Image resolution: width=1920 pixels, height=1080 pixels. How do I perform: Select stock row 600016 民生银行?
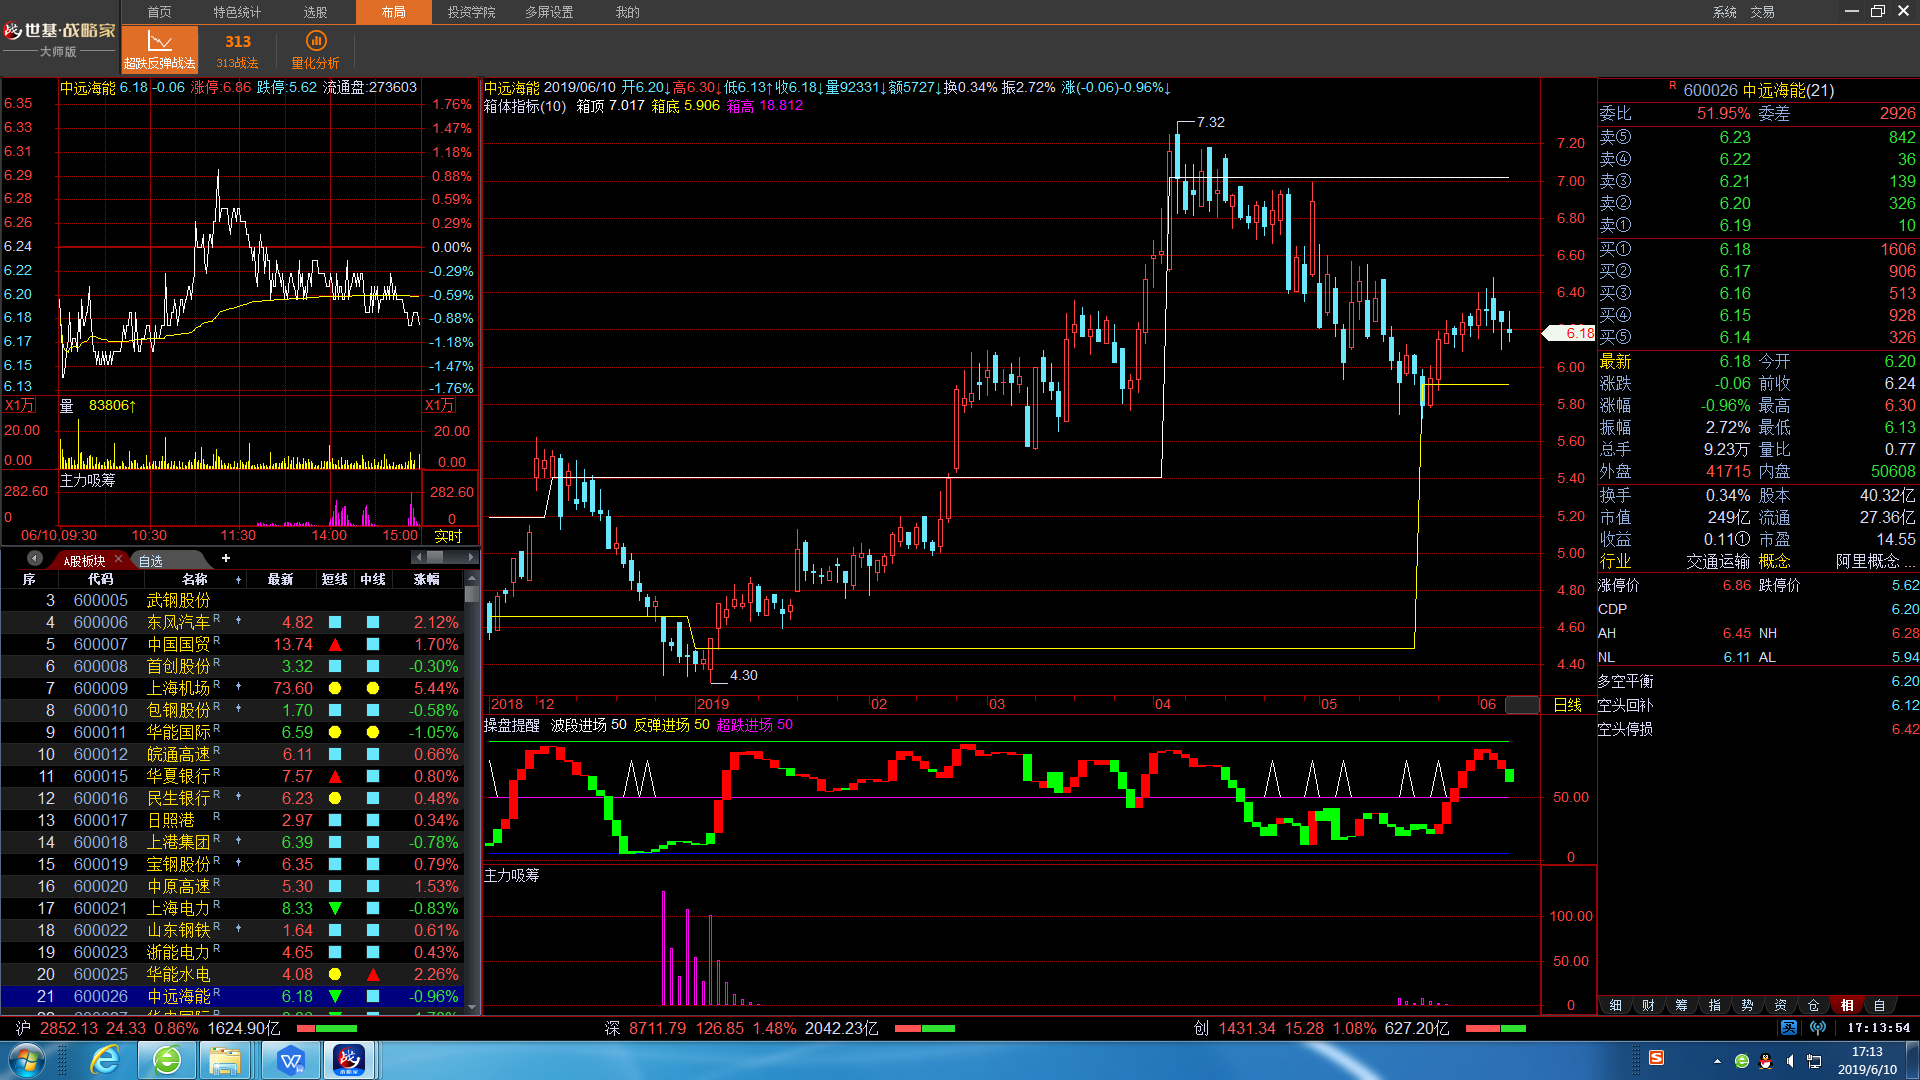pos(232,798)
